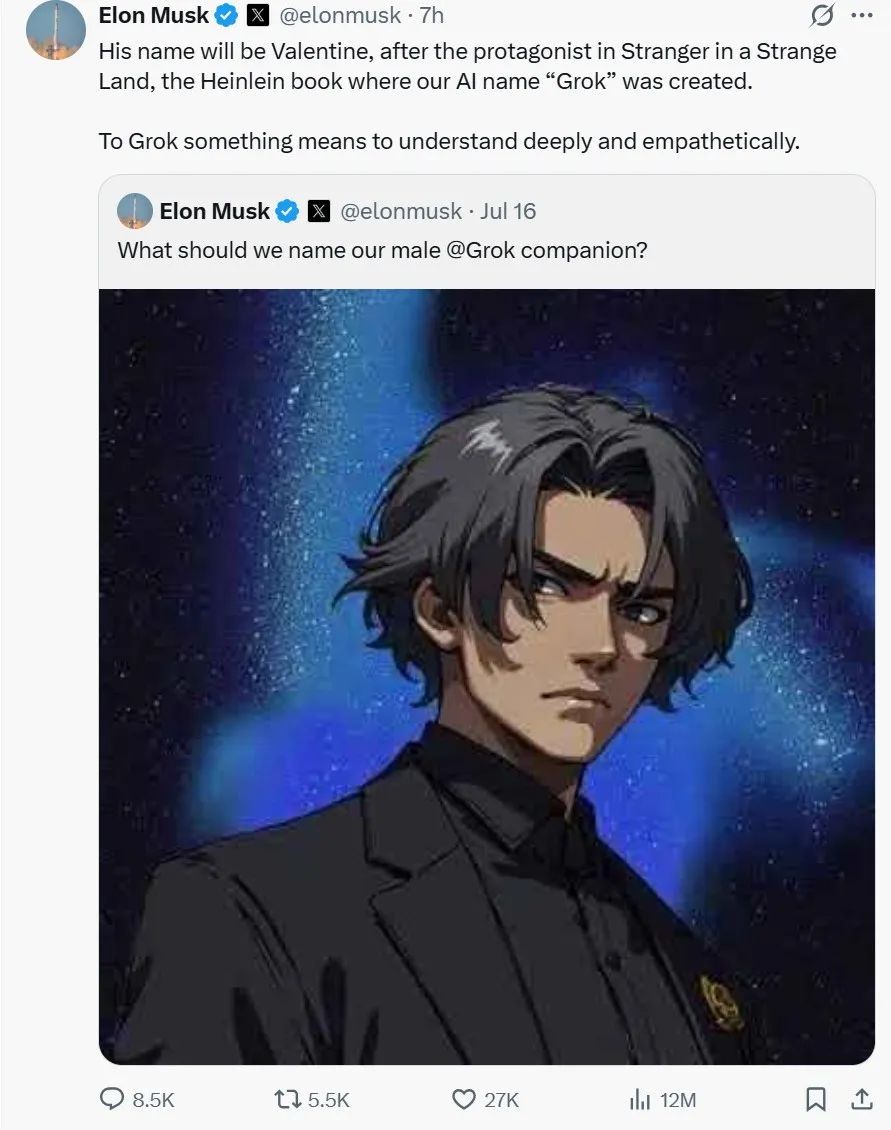Open the quoted tweet from Jul 16
Image resolution: width=891 pixels, height=1130 pixels.
487,231
